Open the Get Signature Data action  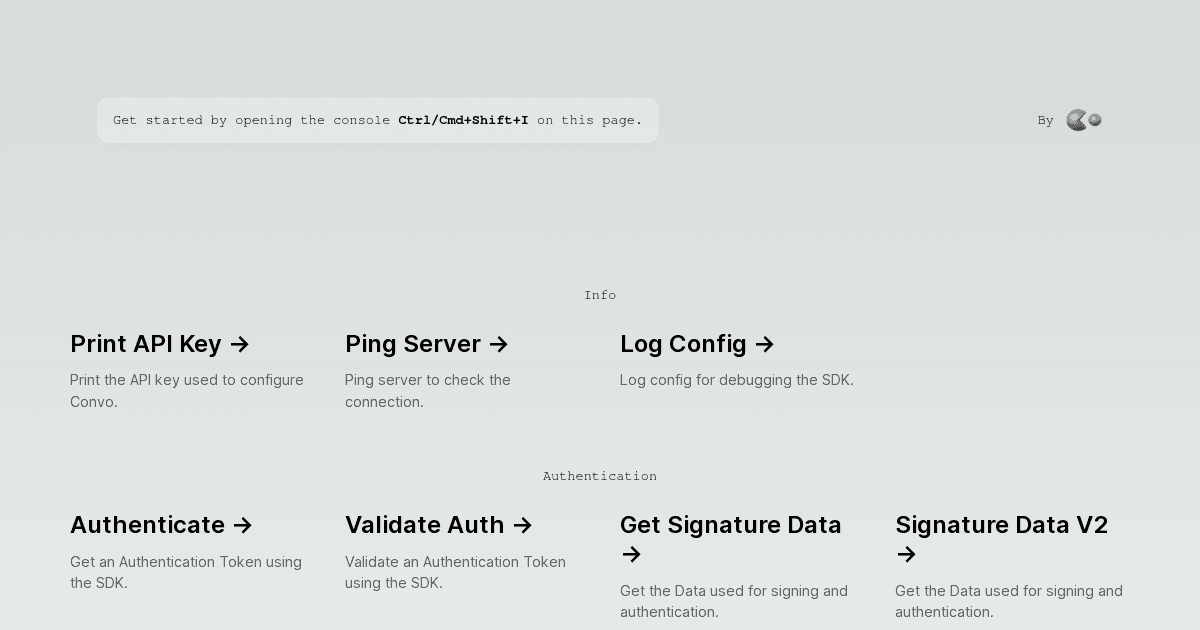731,525
